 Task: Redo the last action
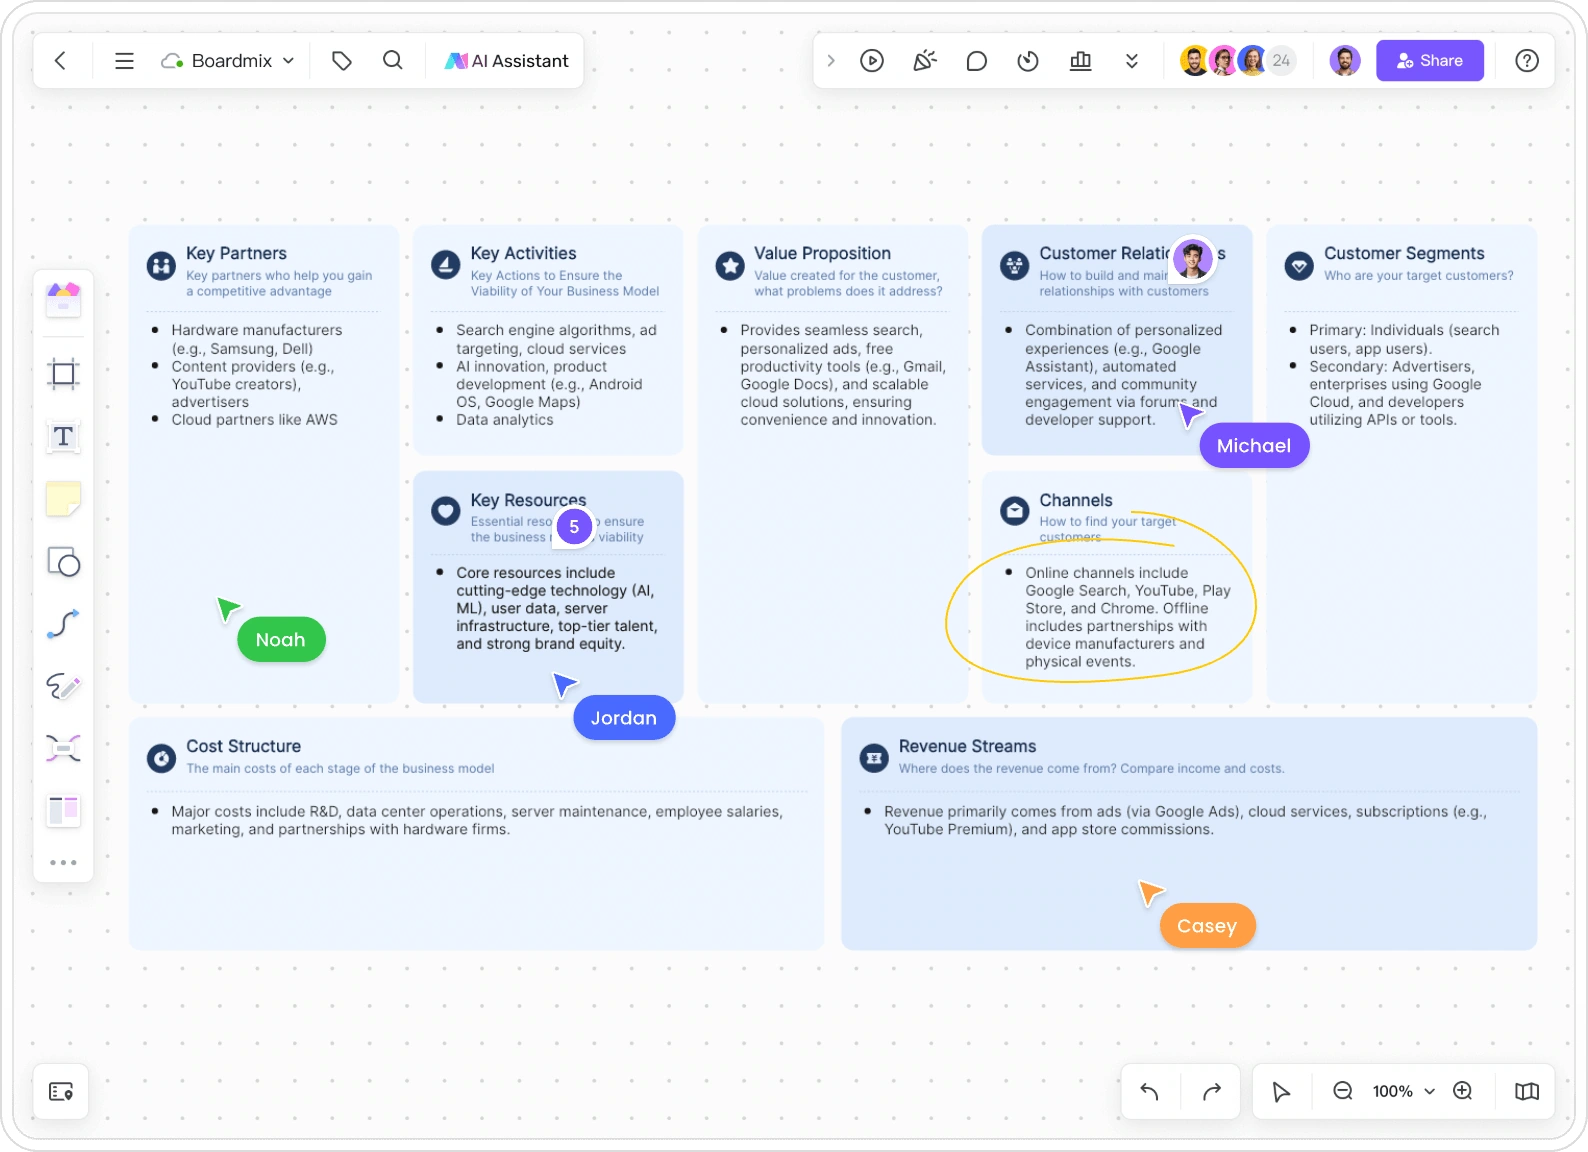coord(1212,1092)
